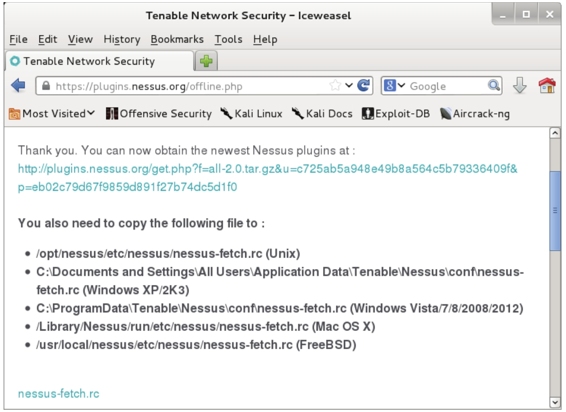
Task: Open the Exploit-DB bookmark
Action: (396, 114)
